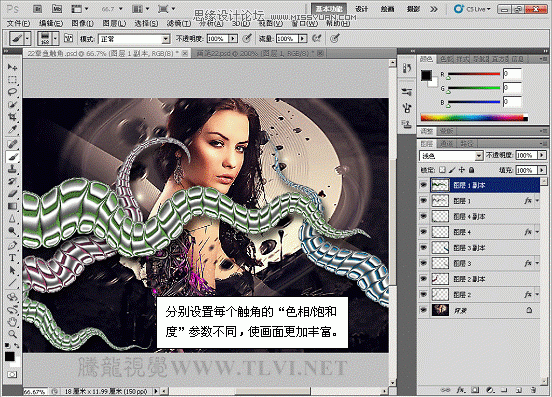The image size is (552, 397).
Task: Select the Hand tool
Action: click(12, 322)
